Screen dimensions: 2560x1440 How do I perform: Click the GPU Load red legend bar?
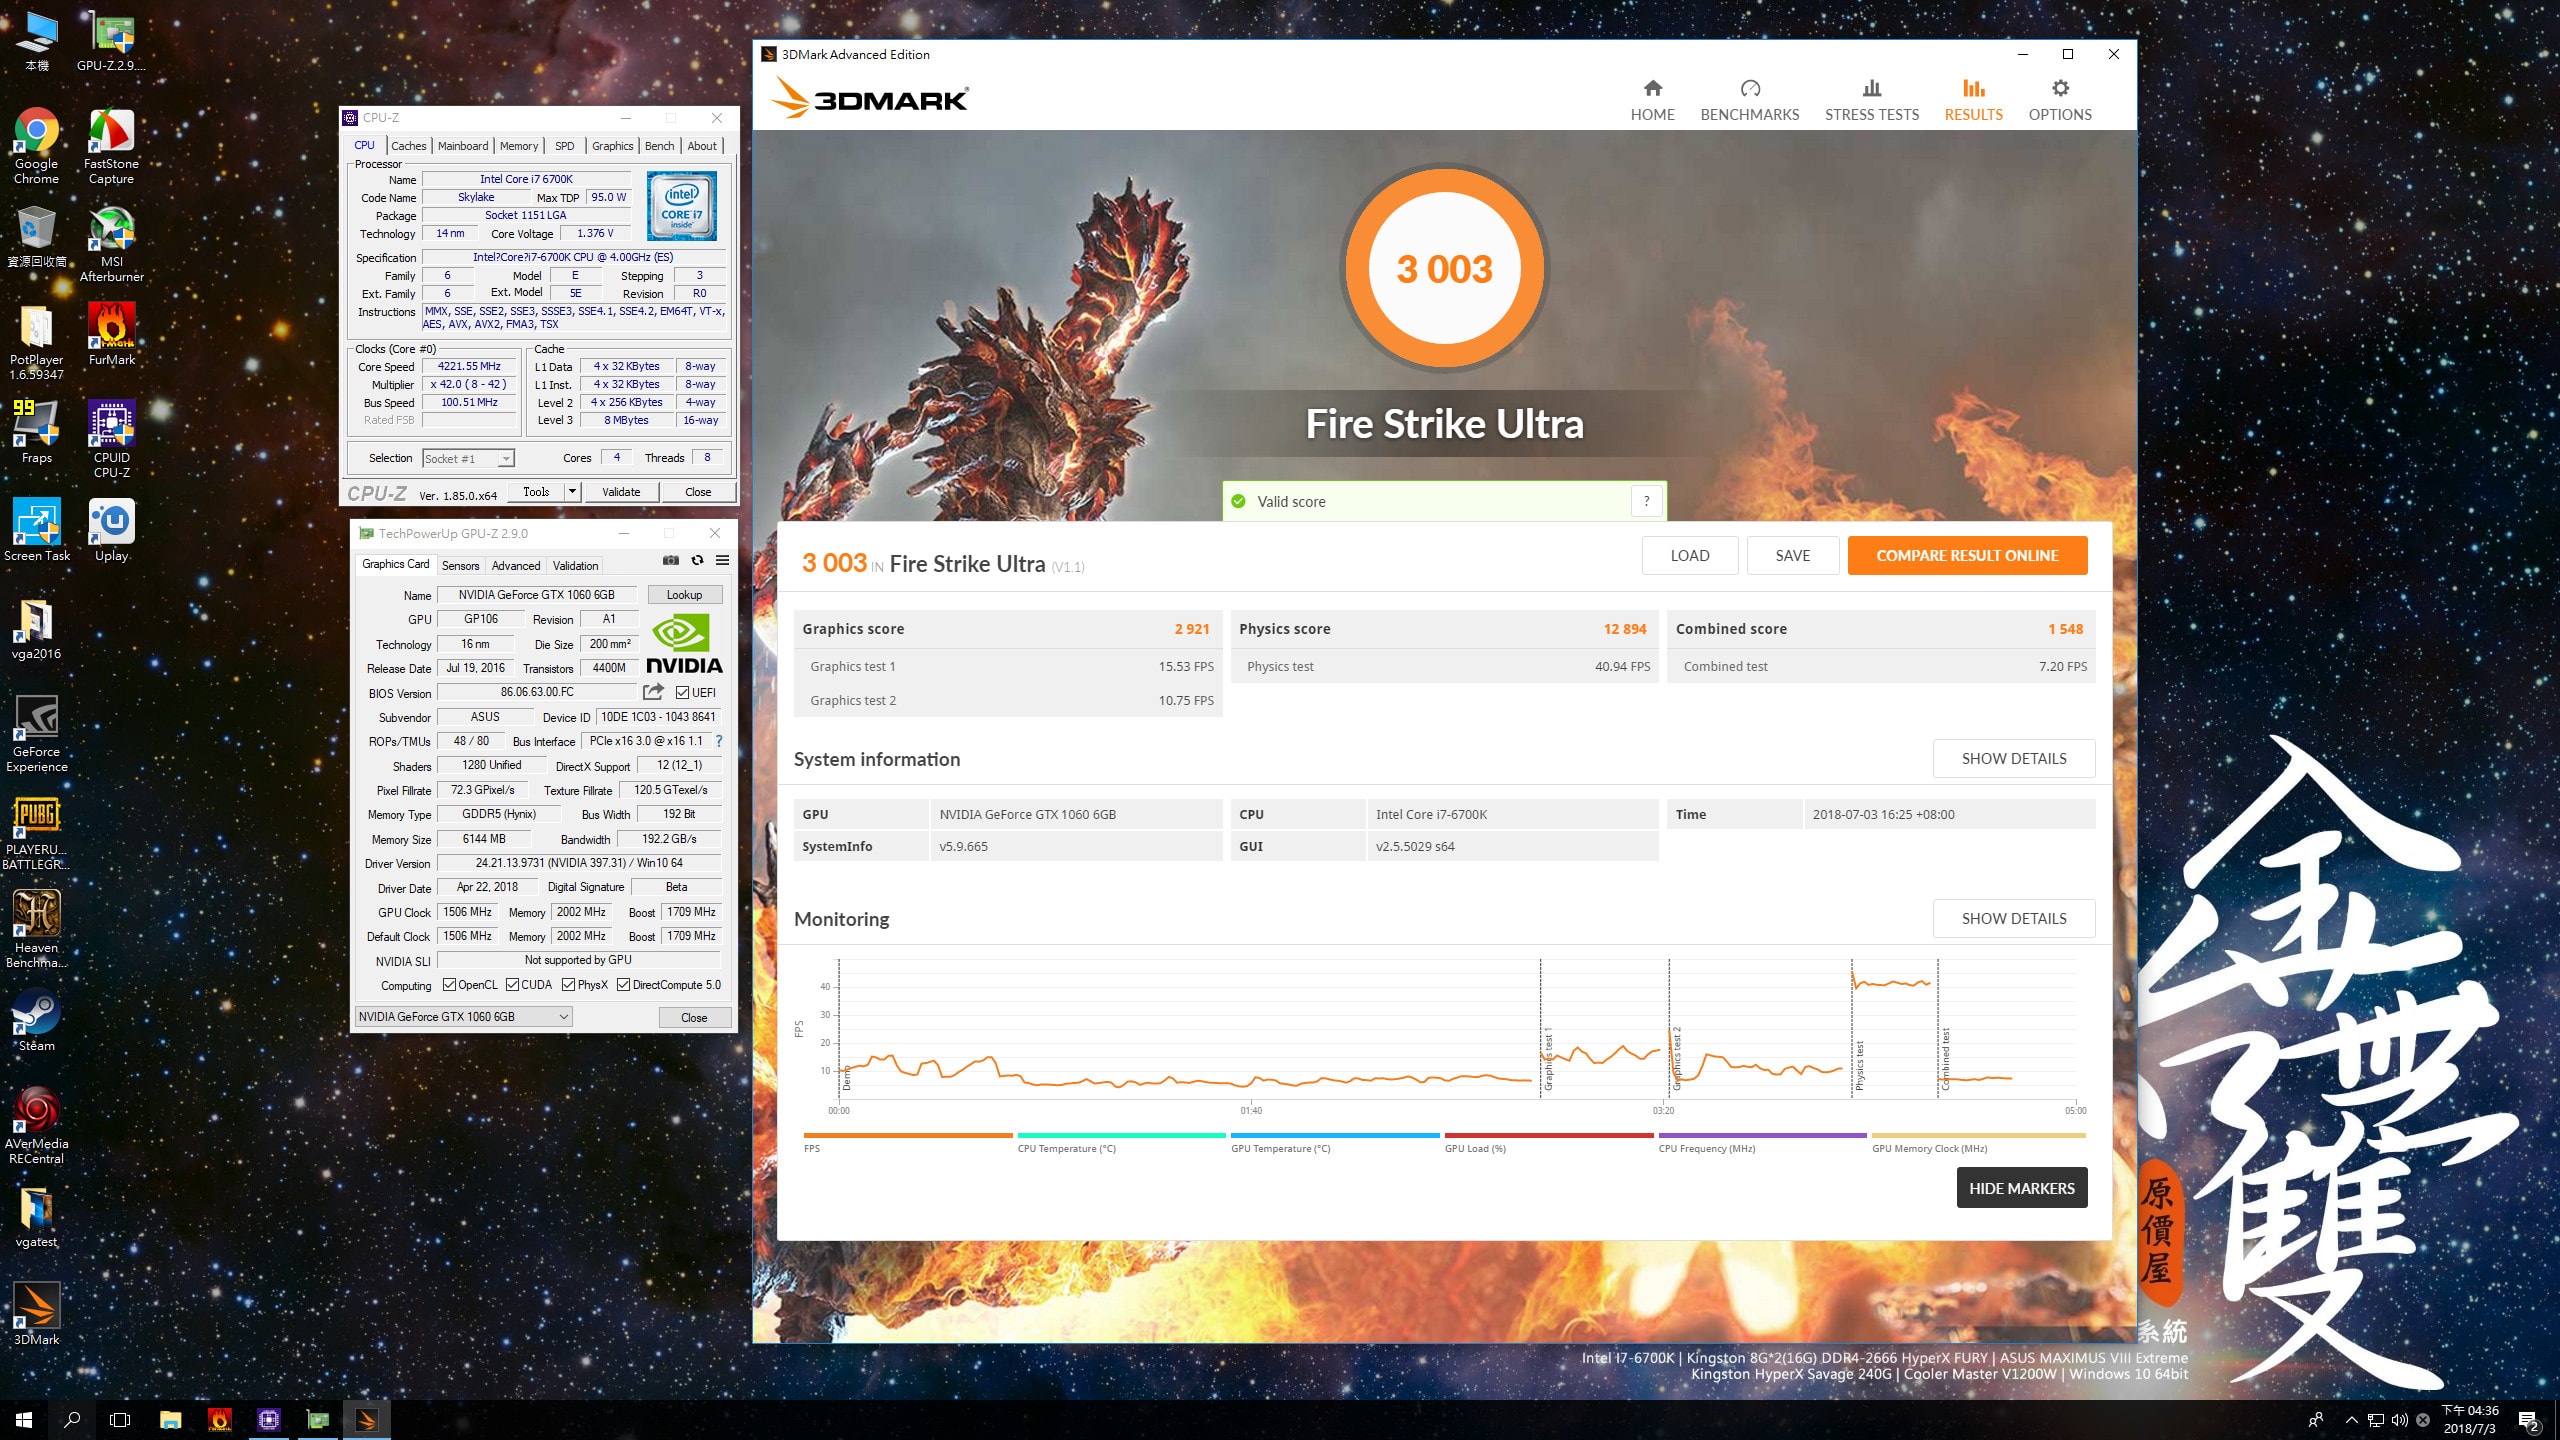click(1549, 1135)
